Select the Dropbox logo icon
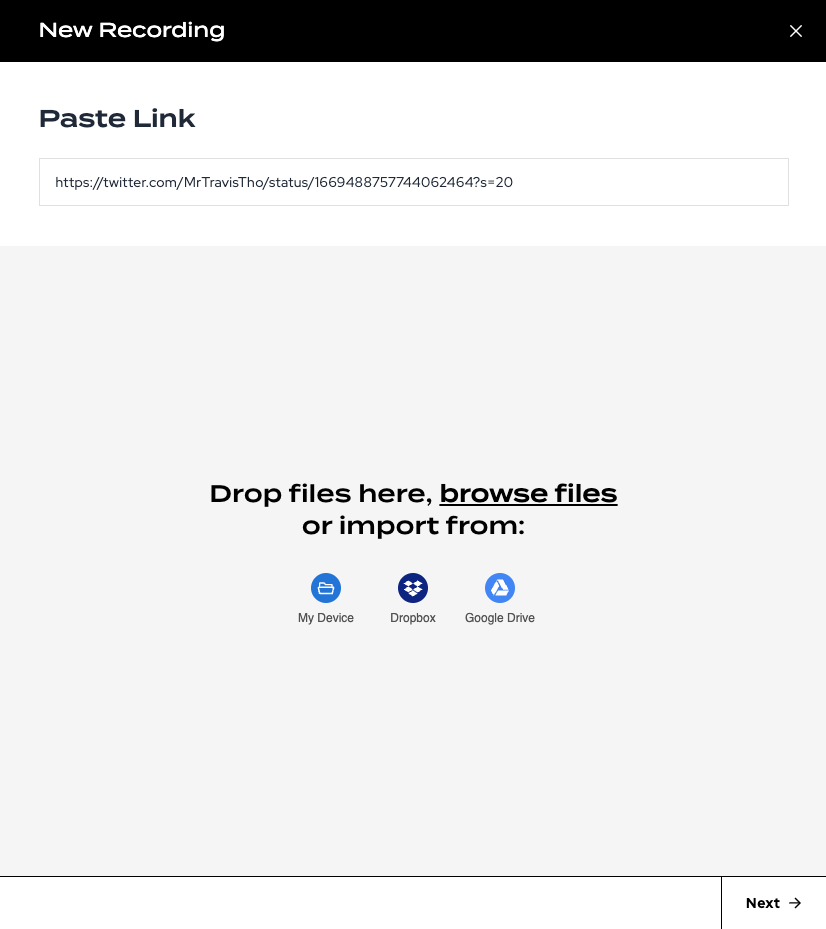The width and height of the screenshot is (826, 929). coord(413,588)
